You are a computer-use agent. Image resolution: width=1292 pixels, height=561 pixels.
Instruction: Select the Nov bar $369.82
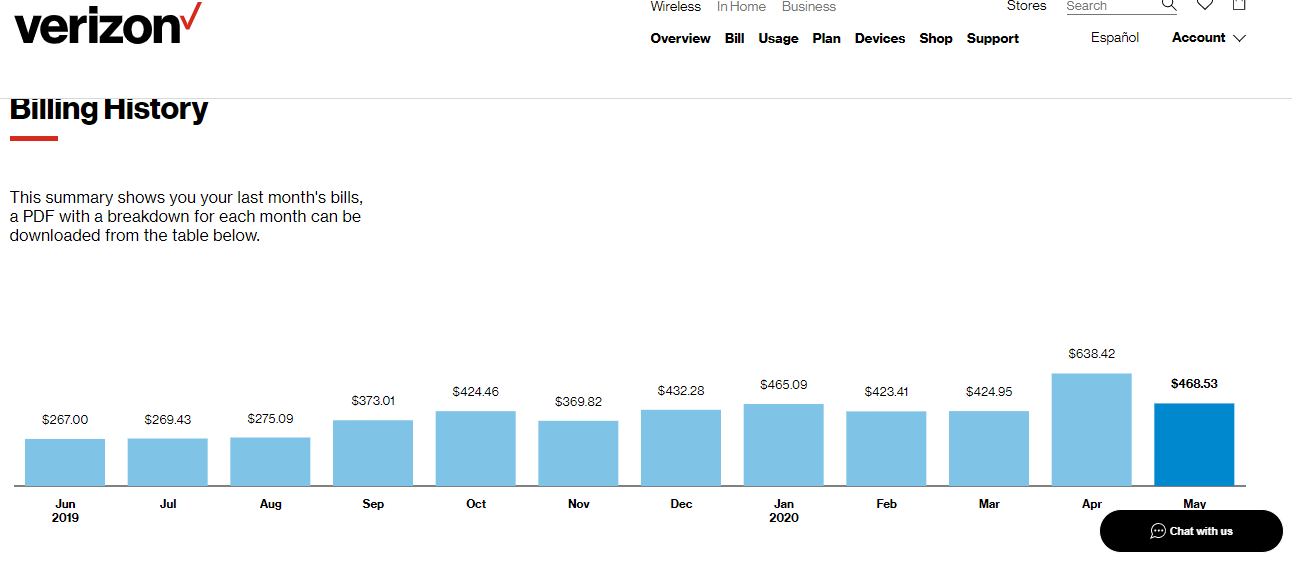578,453
